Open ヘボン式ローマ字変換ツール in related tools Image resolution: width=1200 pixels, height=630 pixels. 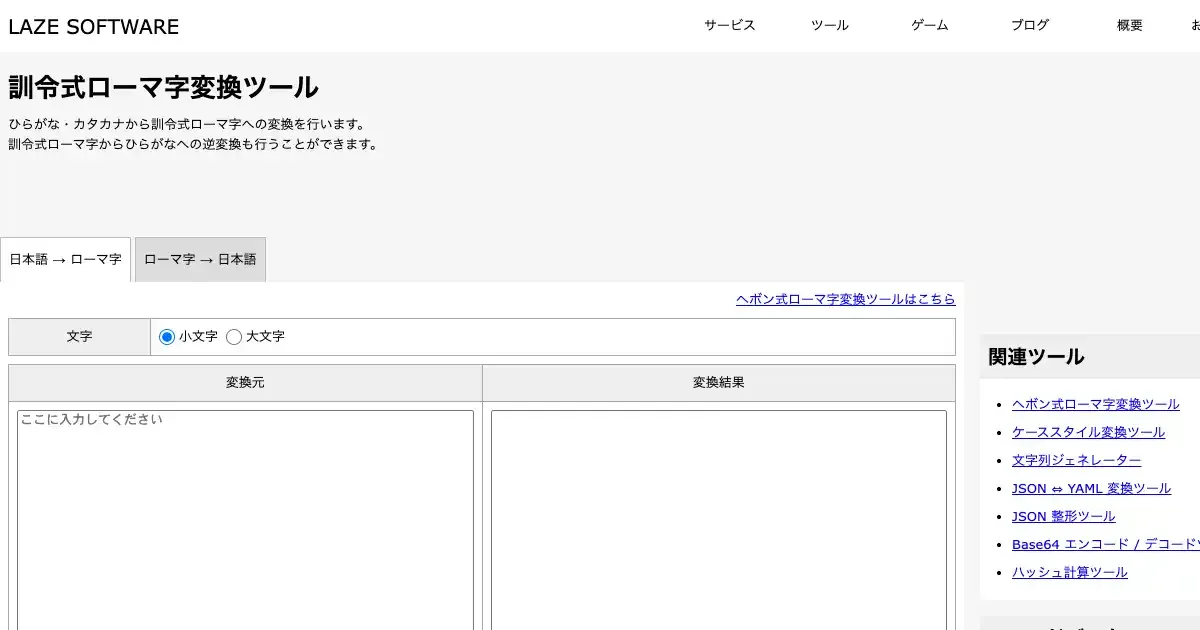(x=1095, y=404)
